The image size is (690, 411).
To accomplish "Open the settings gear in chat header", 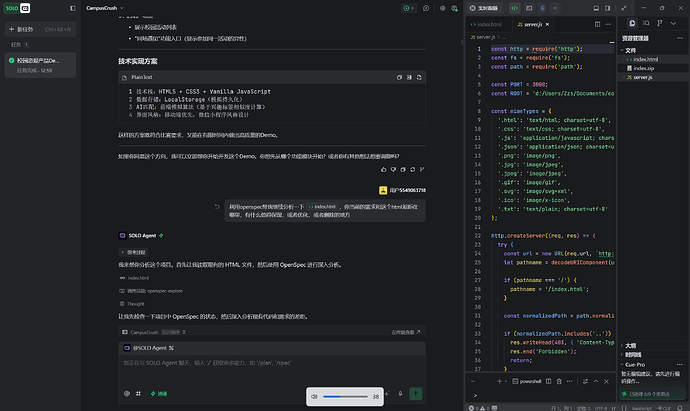I will [x=442, y=8].
